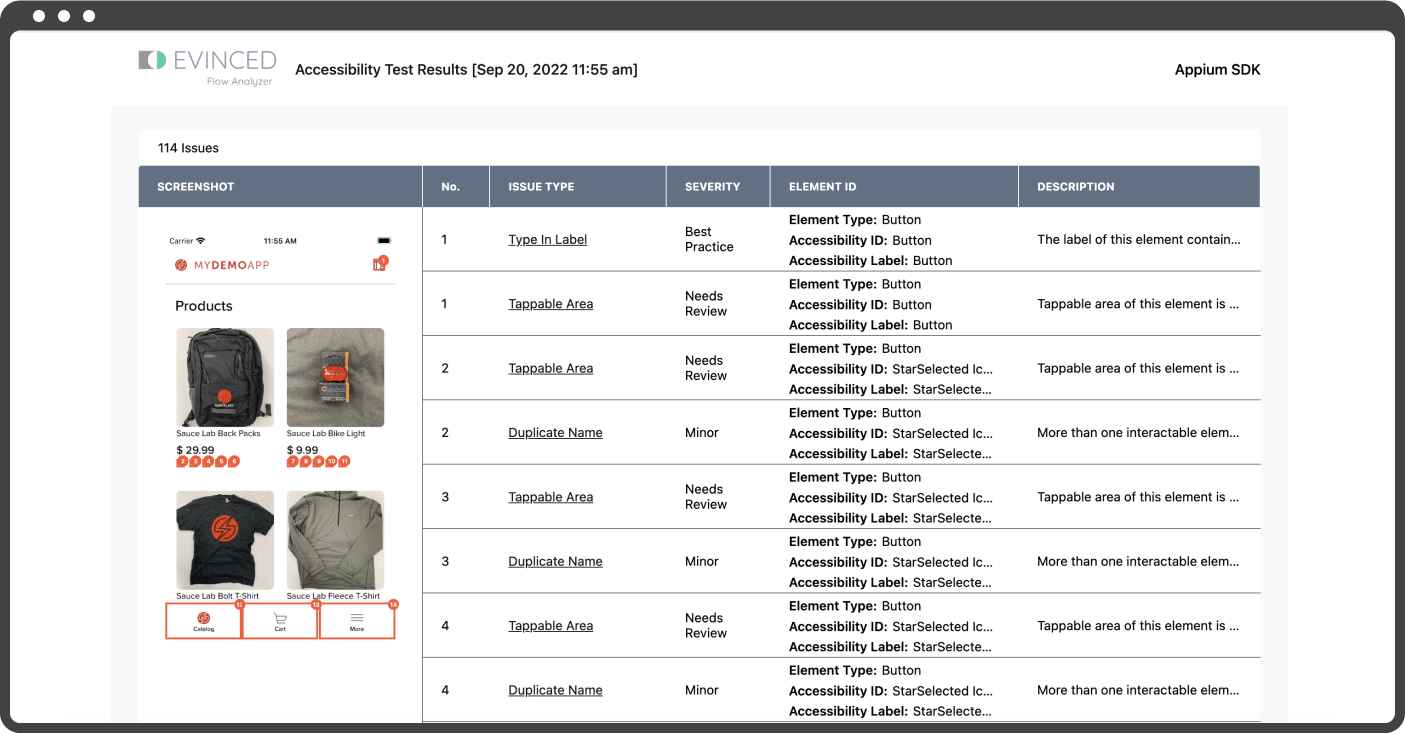Select the Sauce Lab Back Packs thumbnail
This screenshot has width=1405, height=734.
coord(225,377)
